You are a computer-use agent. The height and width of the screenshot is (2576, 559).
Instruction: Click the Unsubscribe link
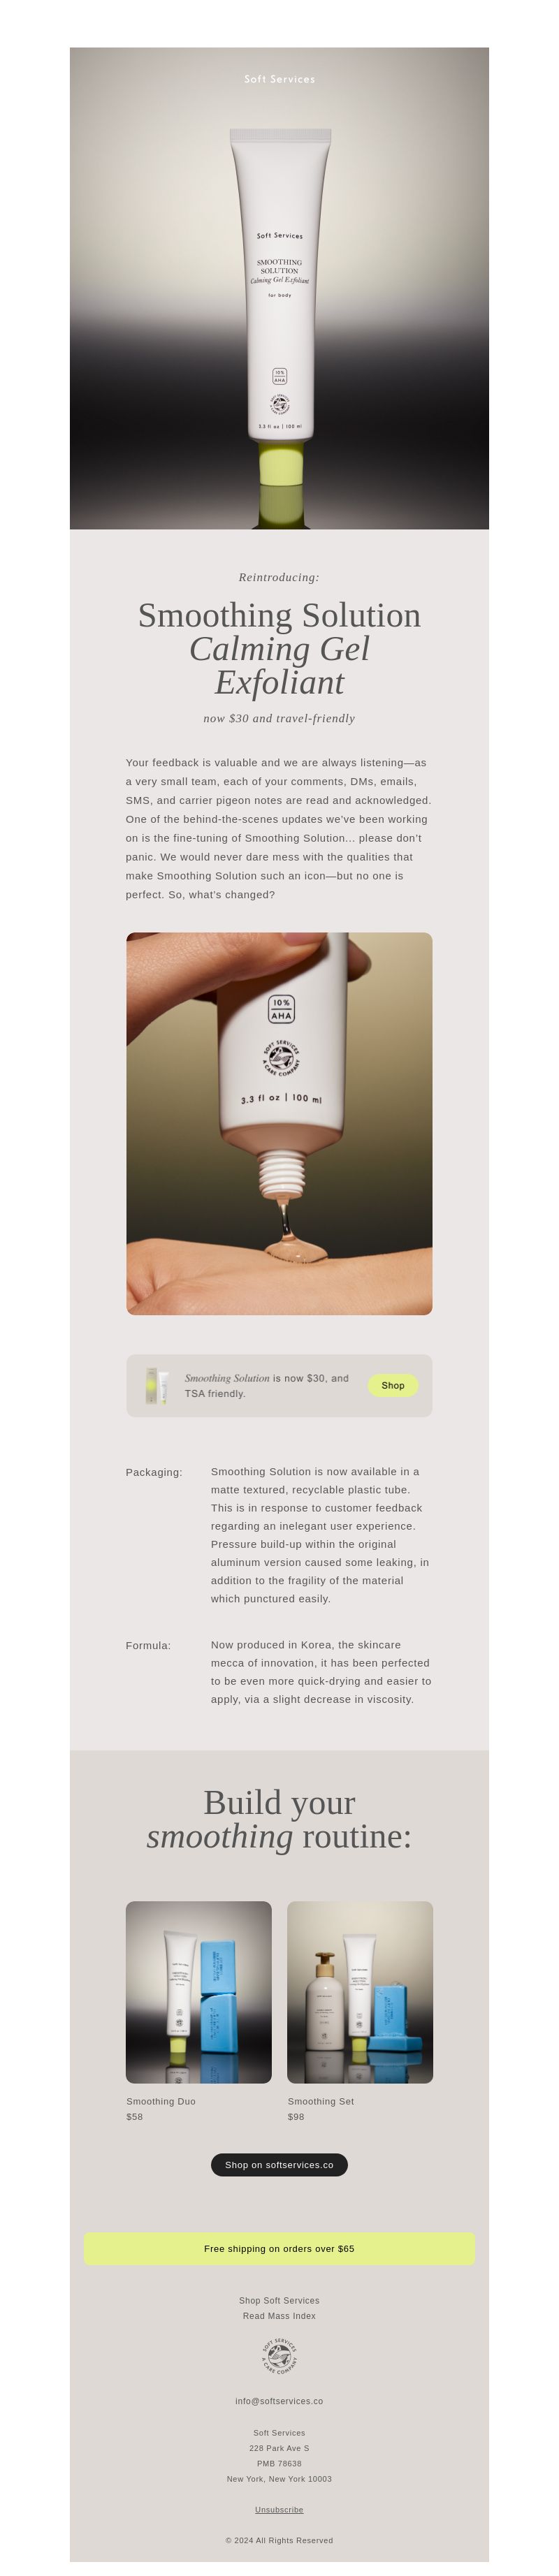coord(279,2509)
